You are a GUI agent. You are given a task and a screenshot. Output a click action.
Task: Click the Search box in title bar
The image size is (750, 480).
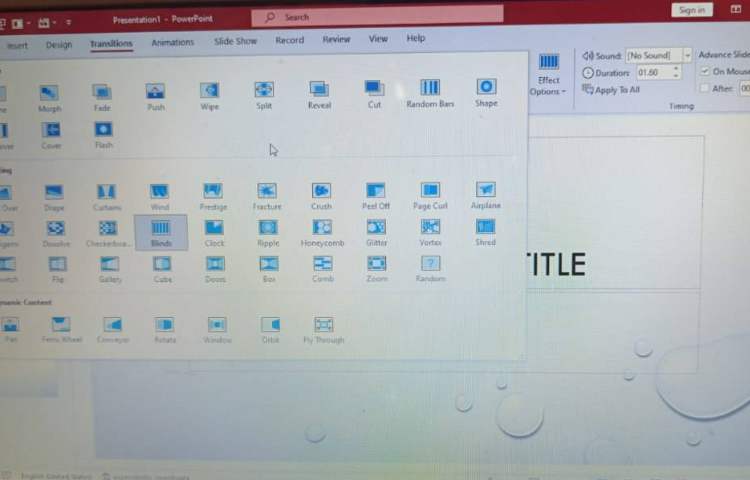pyautogui.click(x=377, y=16)
